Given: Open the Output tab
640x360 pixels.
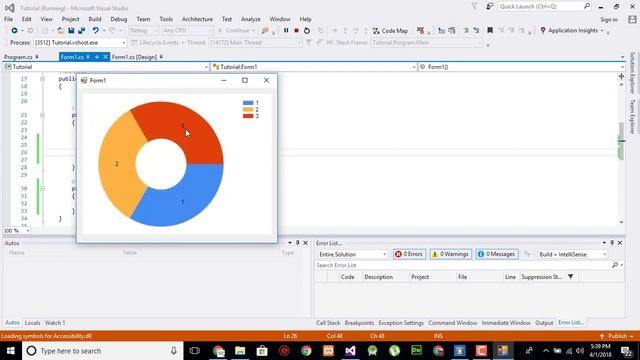Looking at the screenshot, I should 544,323.
